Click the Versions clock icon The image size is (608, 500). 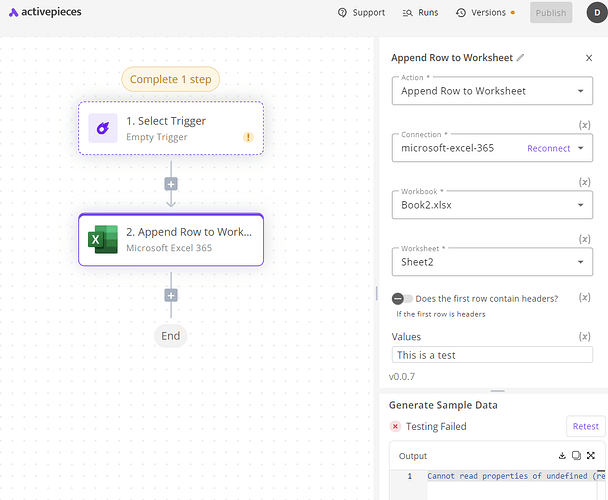tap(461, 13)
